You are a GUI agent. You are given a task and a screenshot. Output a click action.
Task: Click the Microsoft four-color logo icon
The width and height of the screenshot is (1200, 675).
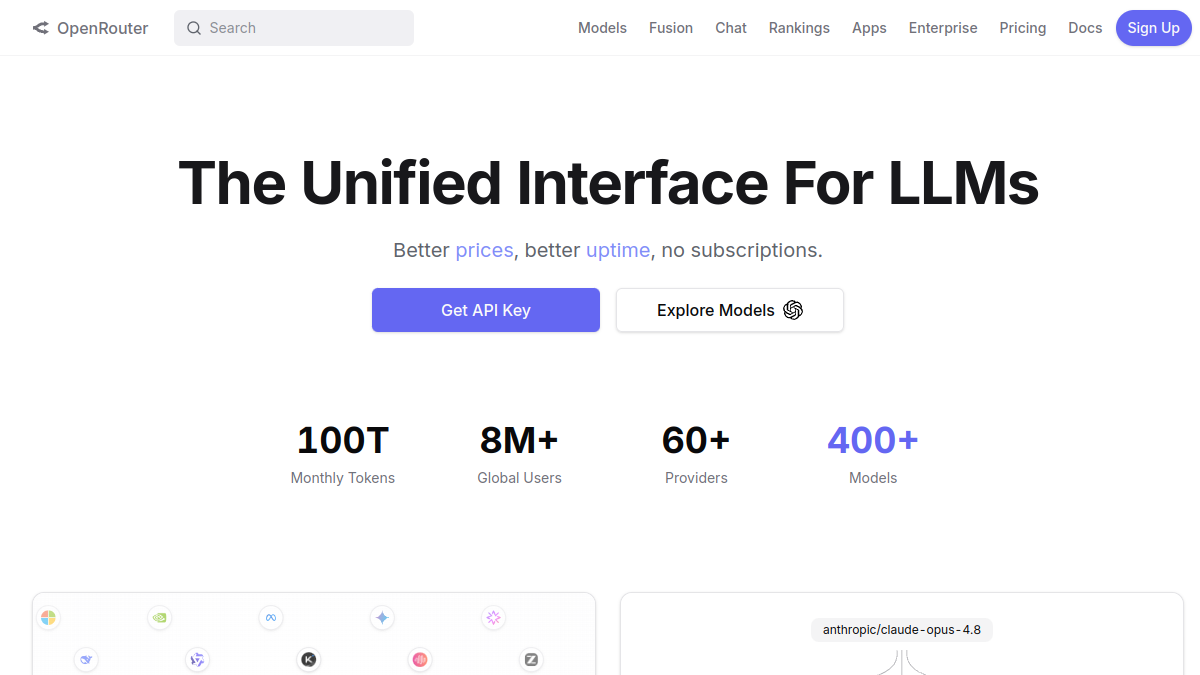pyautogui.click(x=48, y=618)
